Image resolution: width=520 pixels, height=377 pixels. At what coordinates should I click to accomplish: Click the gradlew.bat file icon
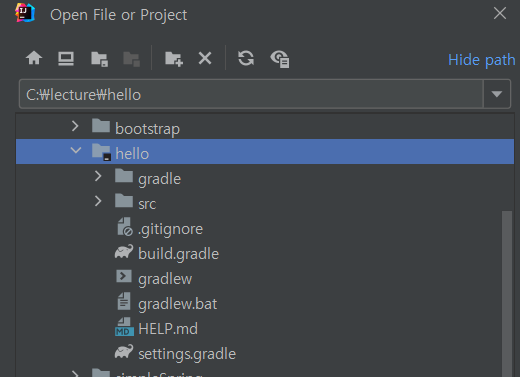pyautogui.click(x=124, y=301)
